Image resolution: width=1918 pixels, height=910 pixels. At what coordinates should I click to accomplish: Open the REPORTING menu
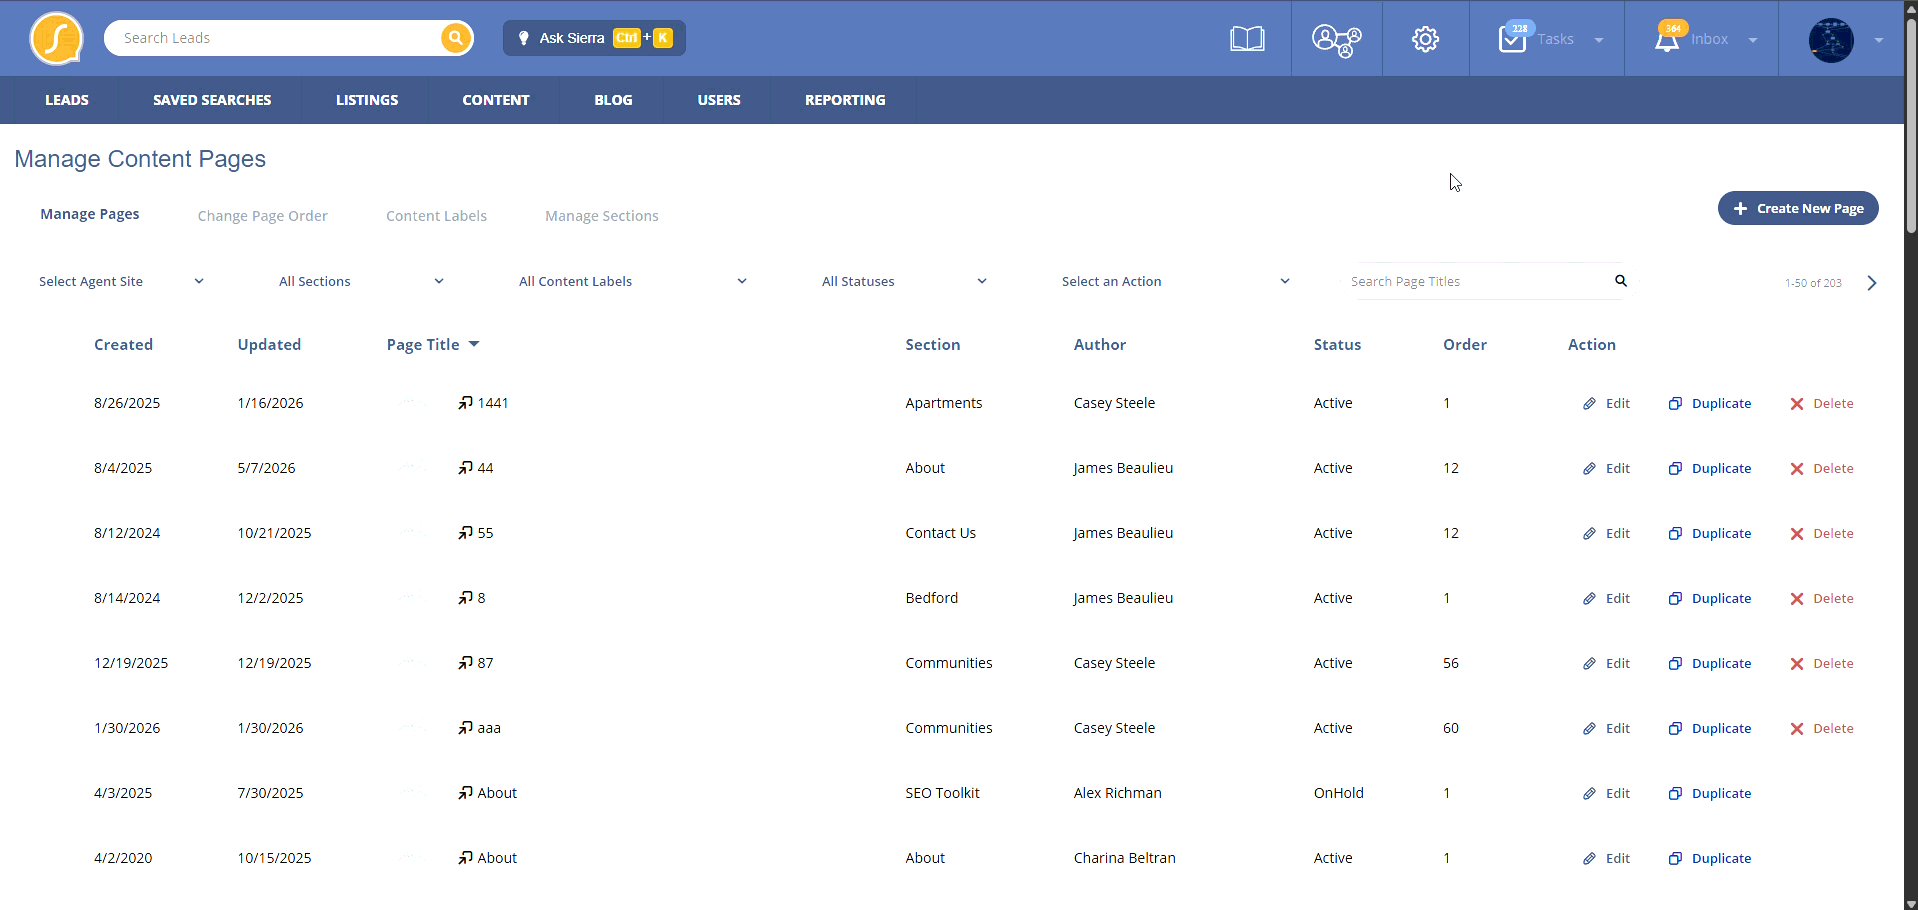point(845,100)
